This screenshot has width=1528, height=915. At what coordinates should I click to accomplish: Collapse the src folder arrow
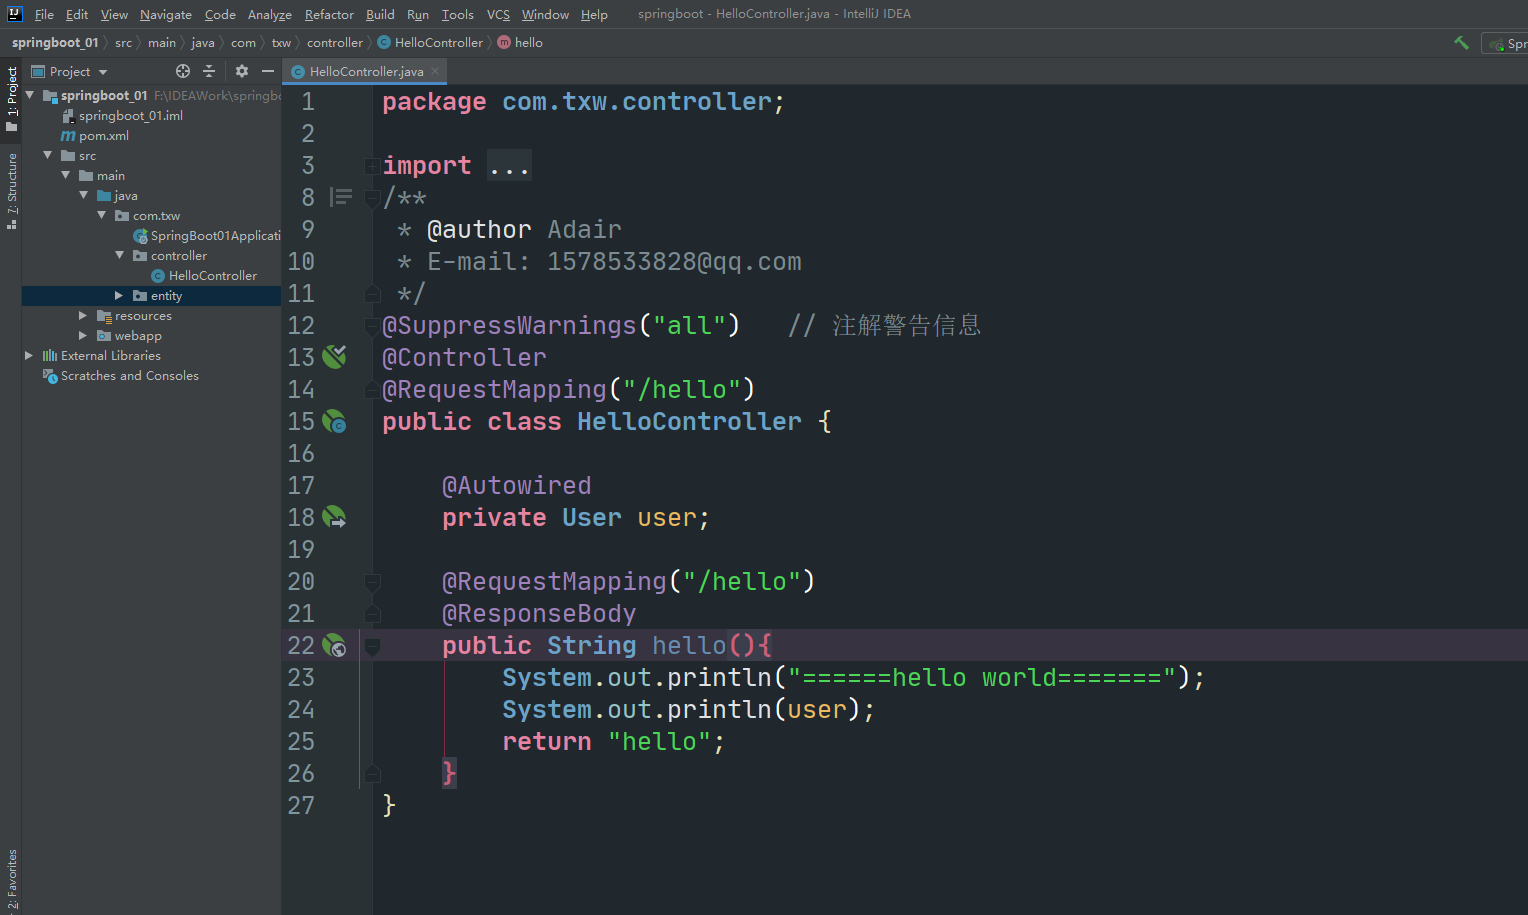(x=48, y=155)
